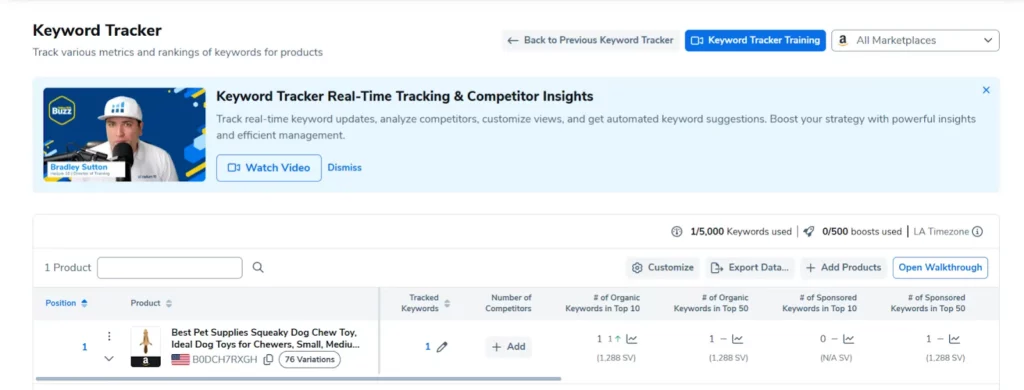Open Sponsored Keywords Top 50 trend chart
Image resolution: width=1024 pixels, height=390 pixels.
[954, 339]
